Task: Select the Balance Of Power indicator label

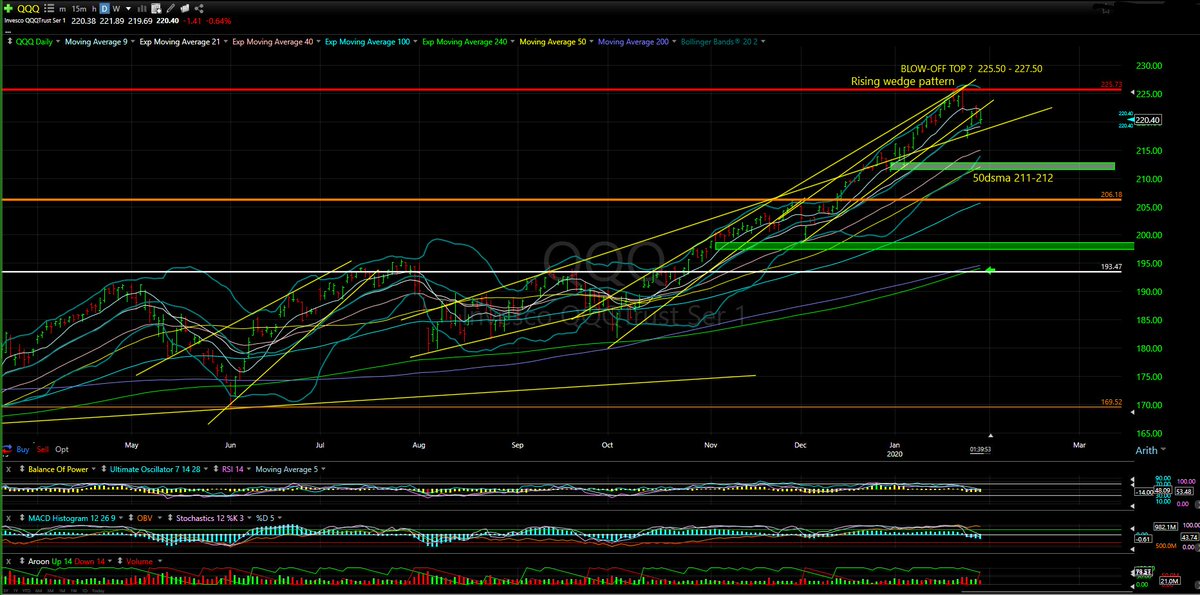Action: coord(58,469)
